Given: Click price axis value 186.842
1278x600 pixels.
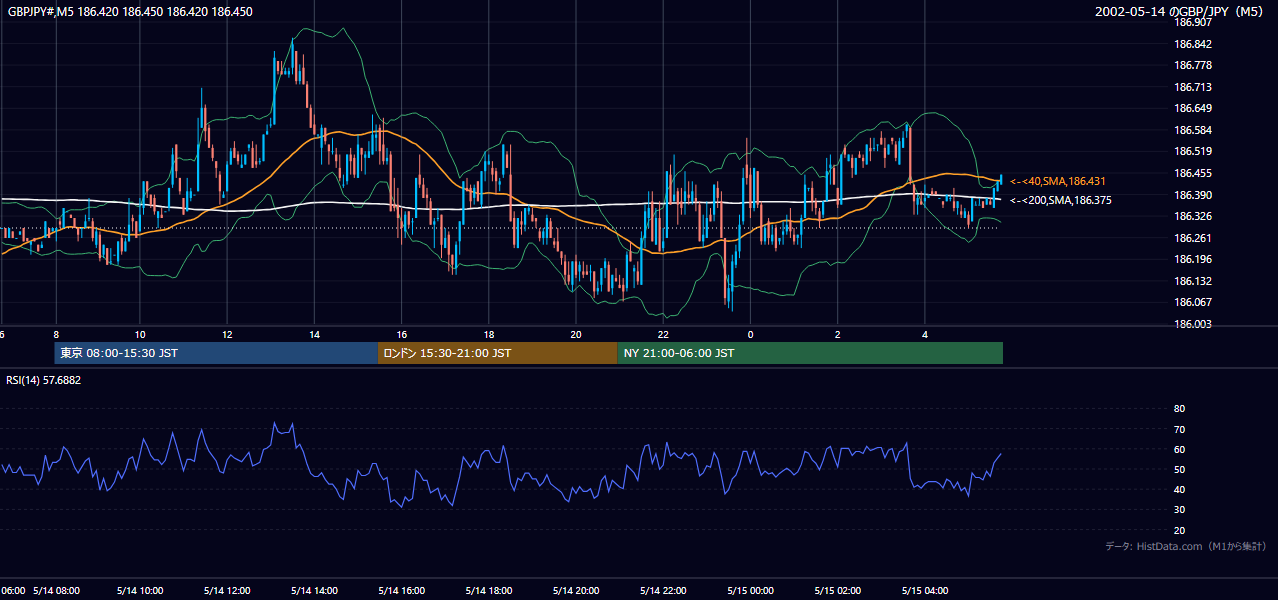Looking at the screenshot, I should (x=1193, y=44).
